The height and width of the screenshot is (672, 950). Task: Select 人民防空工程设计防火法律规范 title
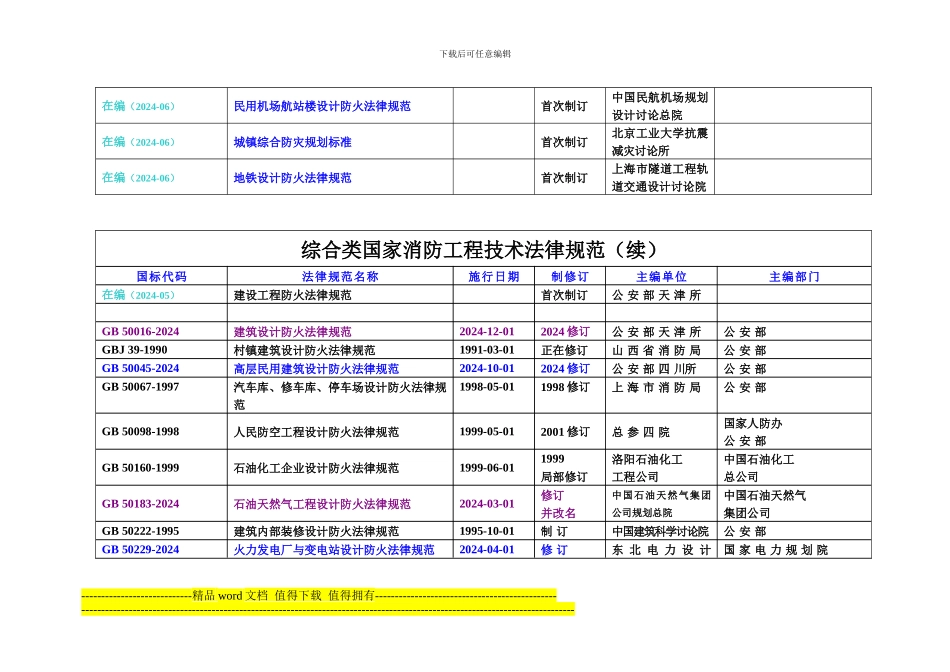[x=316, y=432]
